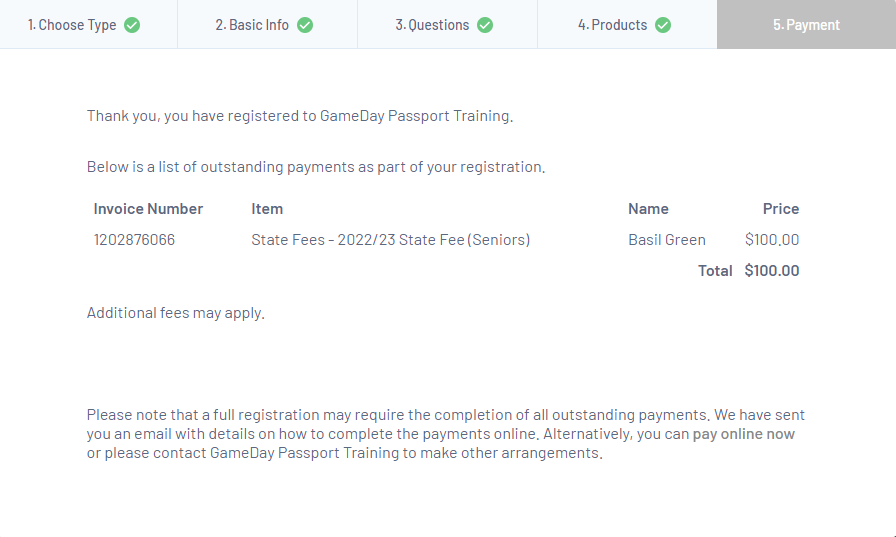Go back to the Choose Type step

point(72,25)
